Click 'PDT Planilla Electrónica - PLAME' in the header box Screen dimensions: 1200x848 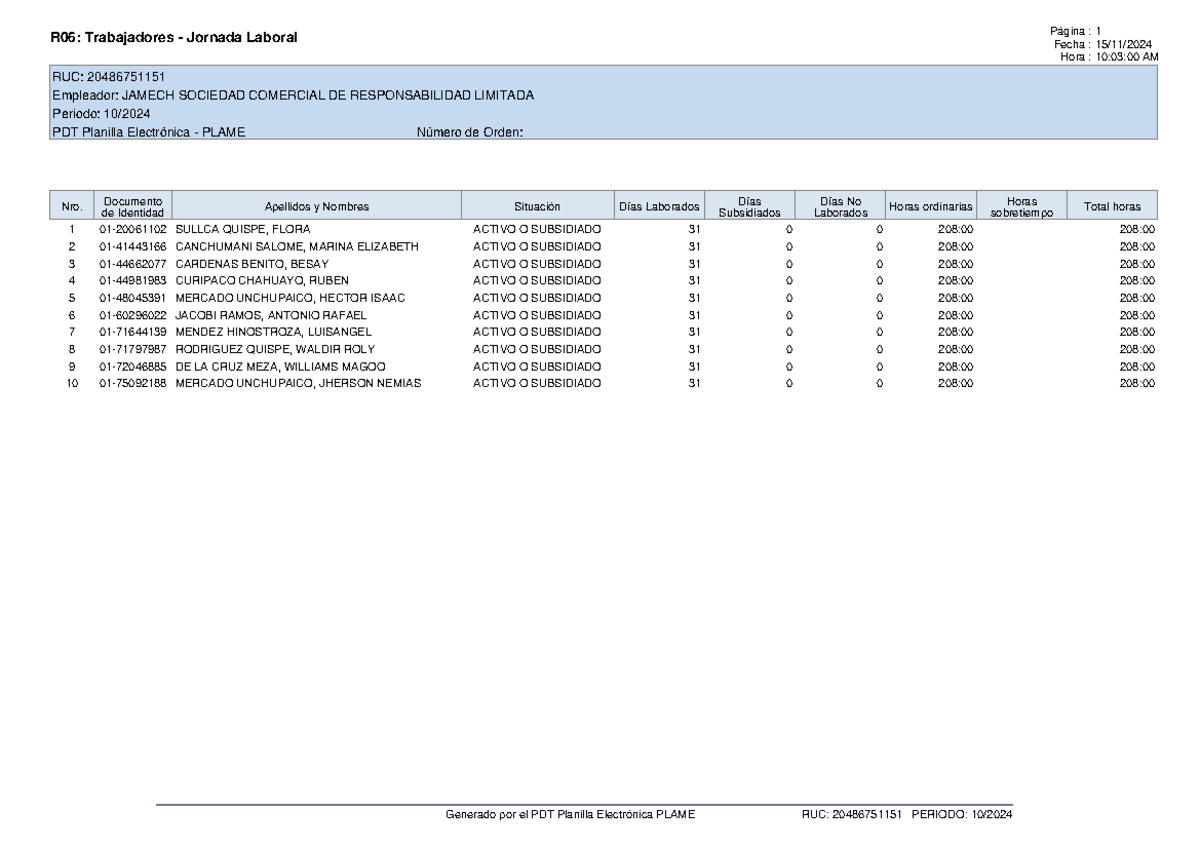149,132
